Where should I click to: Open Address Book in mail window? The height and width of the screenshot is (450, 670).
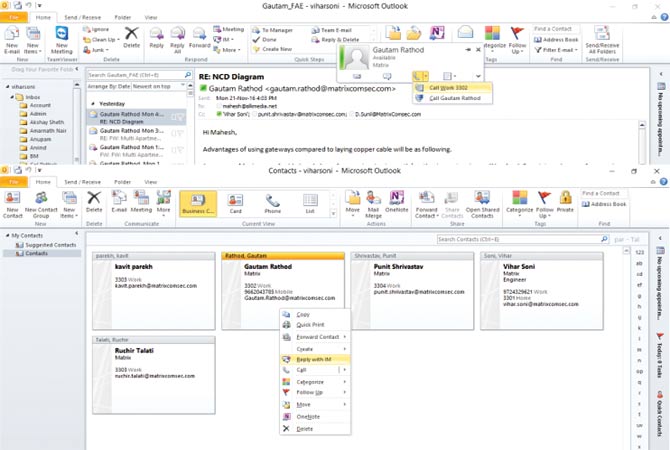pos(556,39)
